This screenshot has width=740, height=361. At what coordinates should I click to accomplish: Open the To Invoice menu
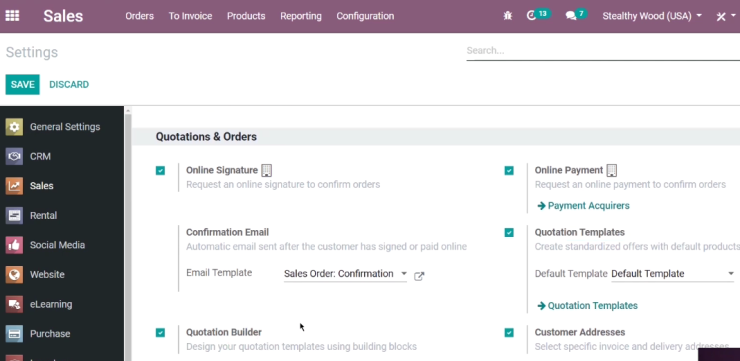[191, 16]
